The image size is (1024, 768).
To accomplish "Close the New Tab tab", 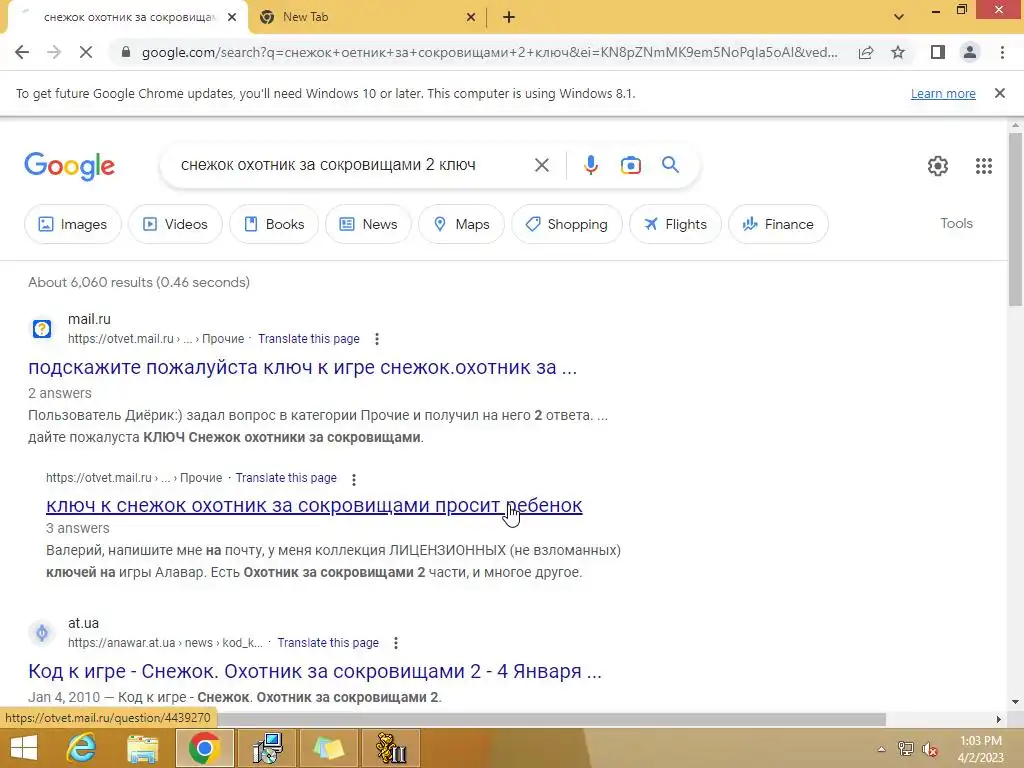I will click(471, 18).
